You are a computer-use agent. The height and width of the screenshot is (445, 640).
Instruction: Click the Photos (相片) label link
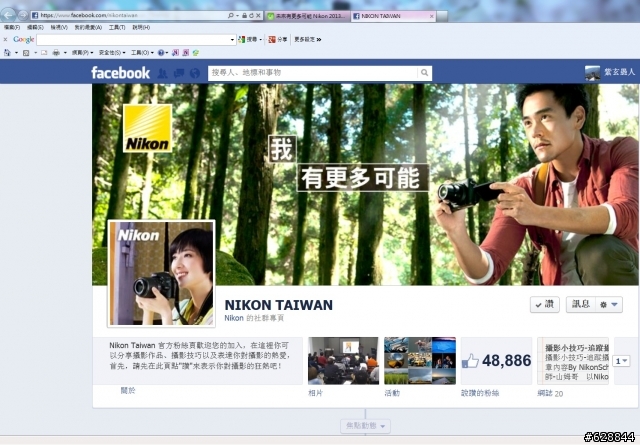pyautogui.click(x=315, y=393)
